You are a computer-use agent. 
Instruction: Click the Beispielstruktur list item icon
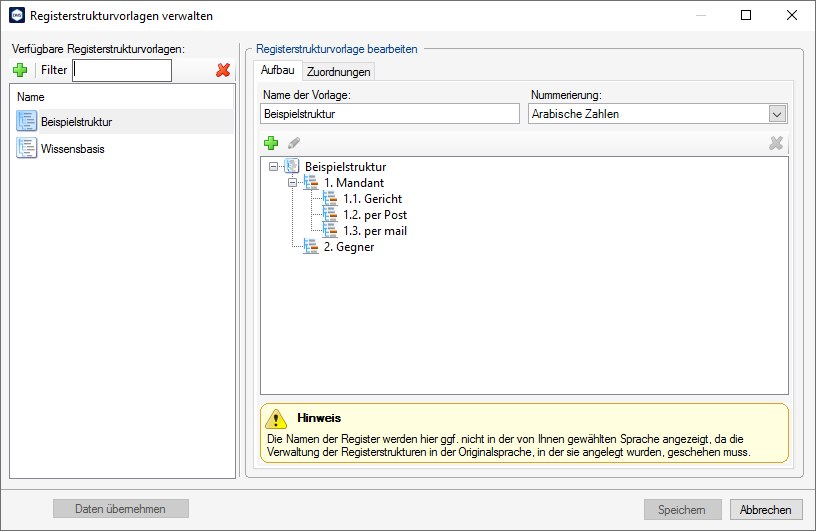click(27, 121)
